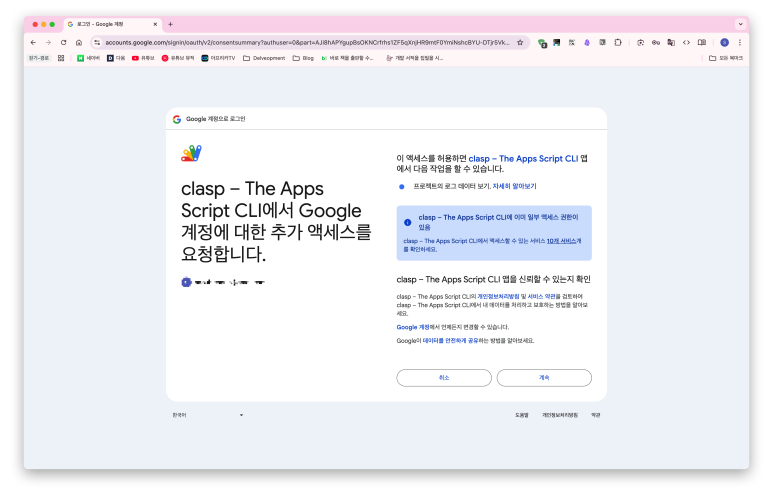Viewport: 773px width, 501px height.
Task: Open a new tab with the plus button
Action: point(170,24)
